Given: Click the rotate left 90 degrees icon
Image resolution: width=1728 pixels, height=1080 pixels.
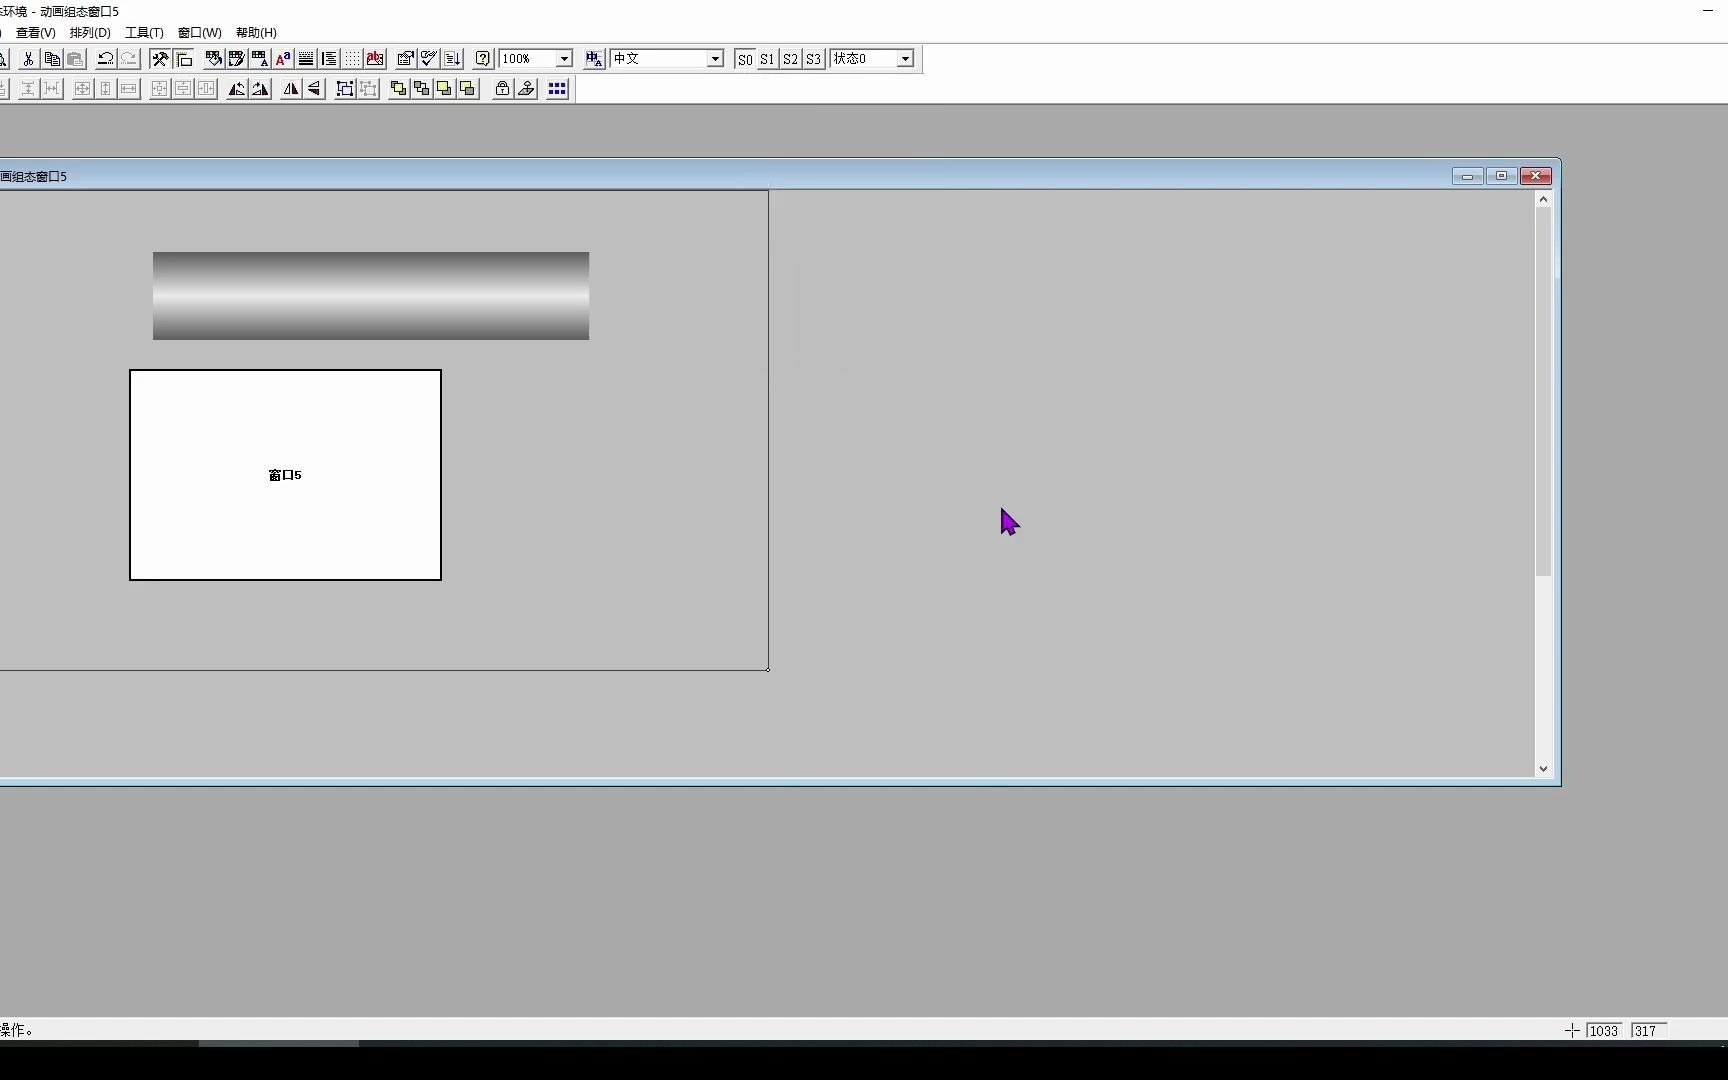Looking at the screenshot, I should (237, 89).
